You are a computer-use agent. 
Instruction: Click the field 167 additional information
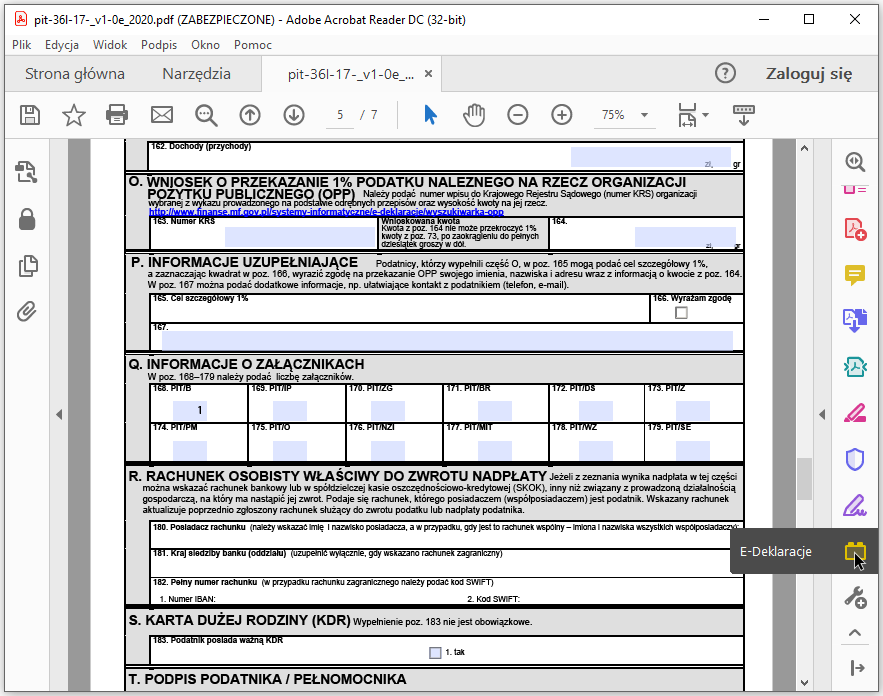[x=447, y=341]
